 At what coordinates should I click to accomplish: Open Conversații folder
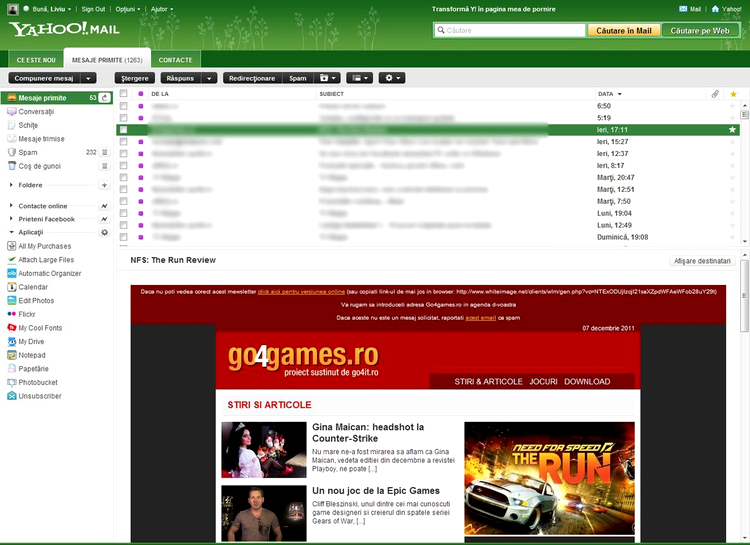pyautogui.click(x=36, y=111)
